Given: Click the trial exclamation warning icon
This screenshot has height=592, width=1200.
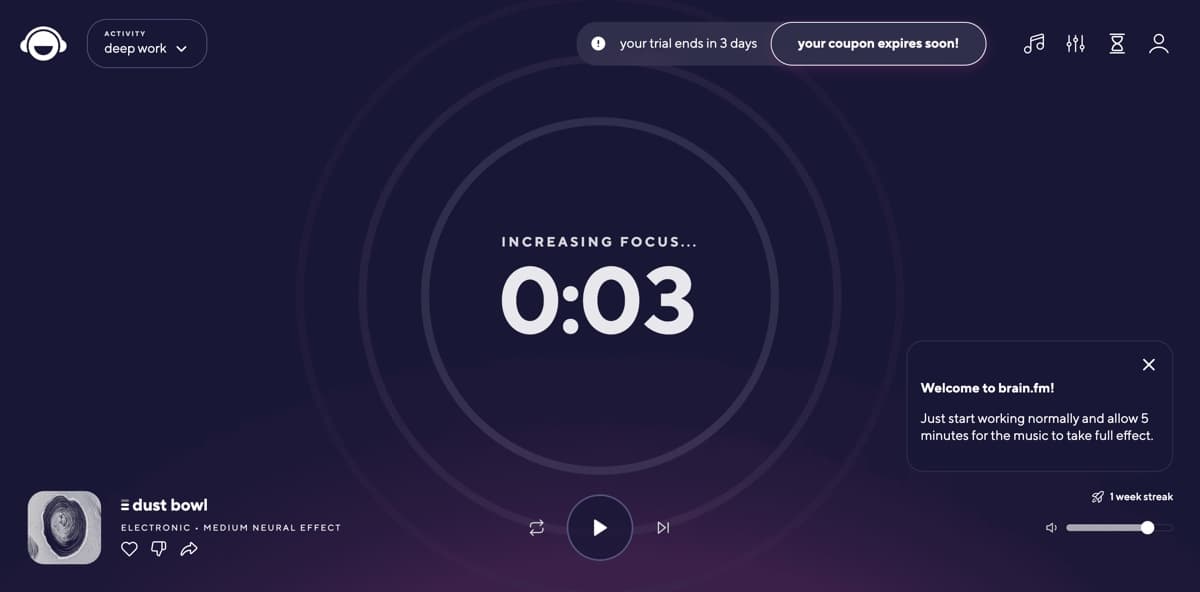Looking at the screenshot, I should [598, 44].
